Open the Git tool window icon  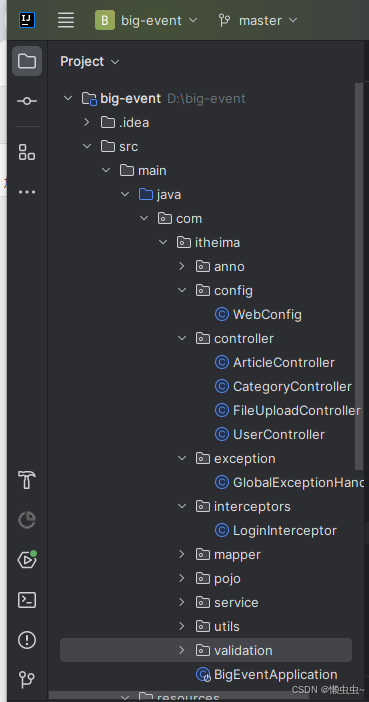coord(27,680)
